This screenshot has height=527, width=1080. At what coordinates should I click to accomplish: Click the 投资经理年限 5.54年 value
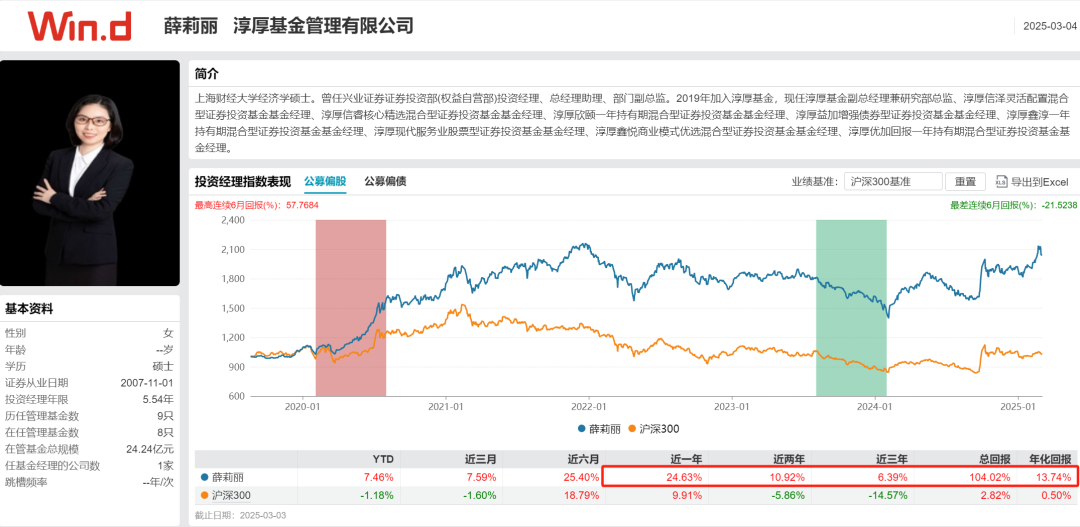point(158,400)
